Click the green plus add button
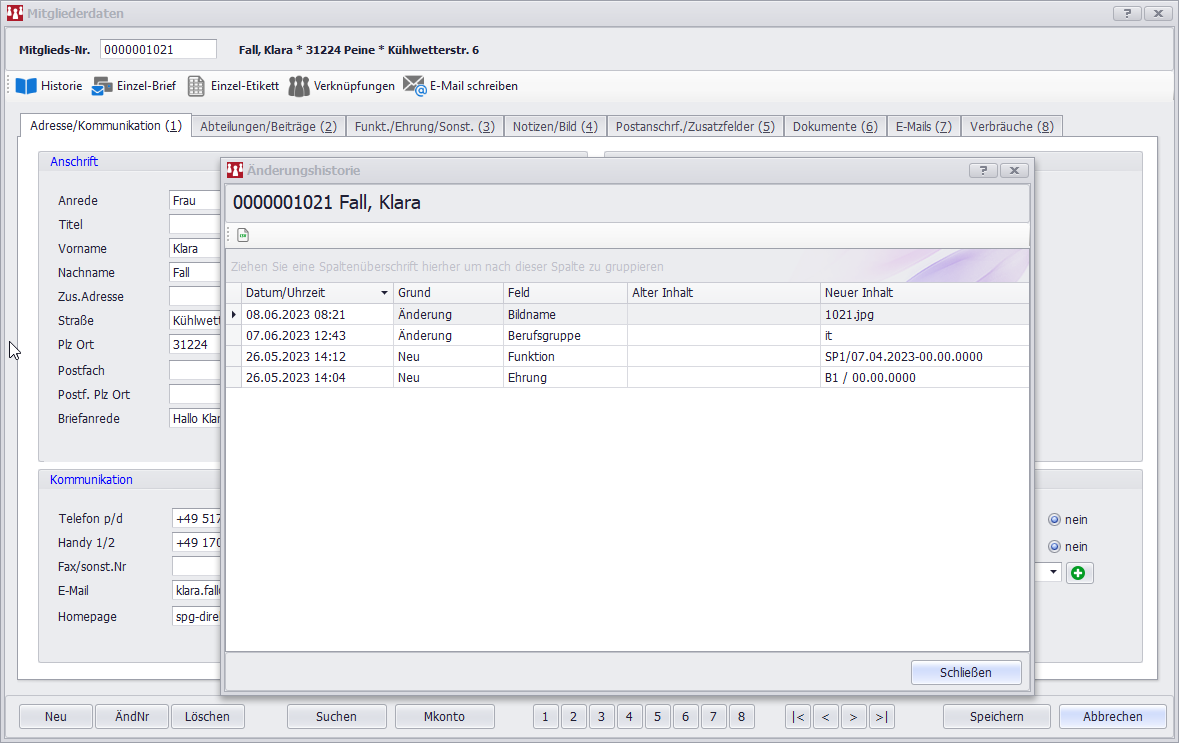This screenshot has height=743, width=1179. pos(1080,573)
